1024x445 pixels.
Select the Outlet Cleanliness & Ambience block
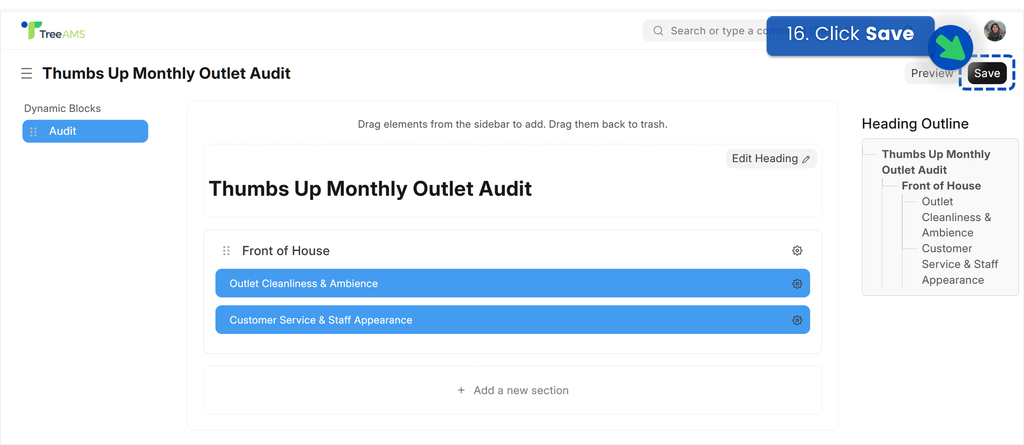click(x=513, y=284)
